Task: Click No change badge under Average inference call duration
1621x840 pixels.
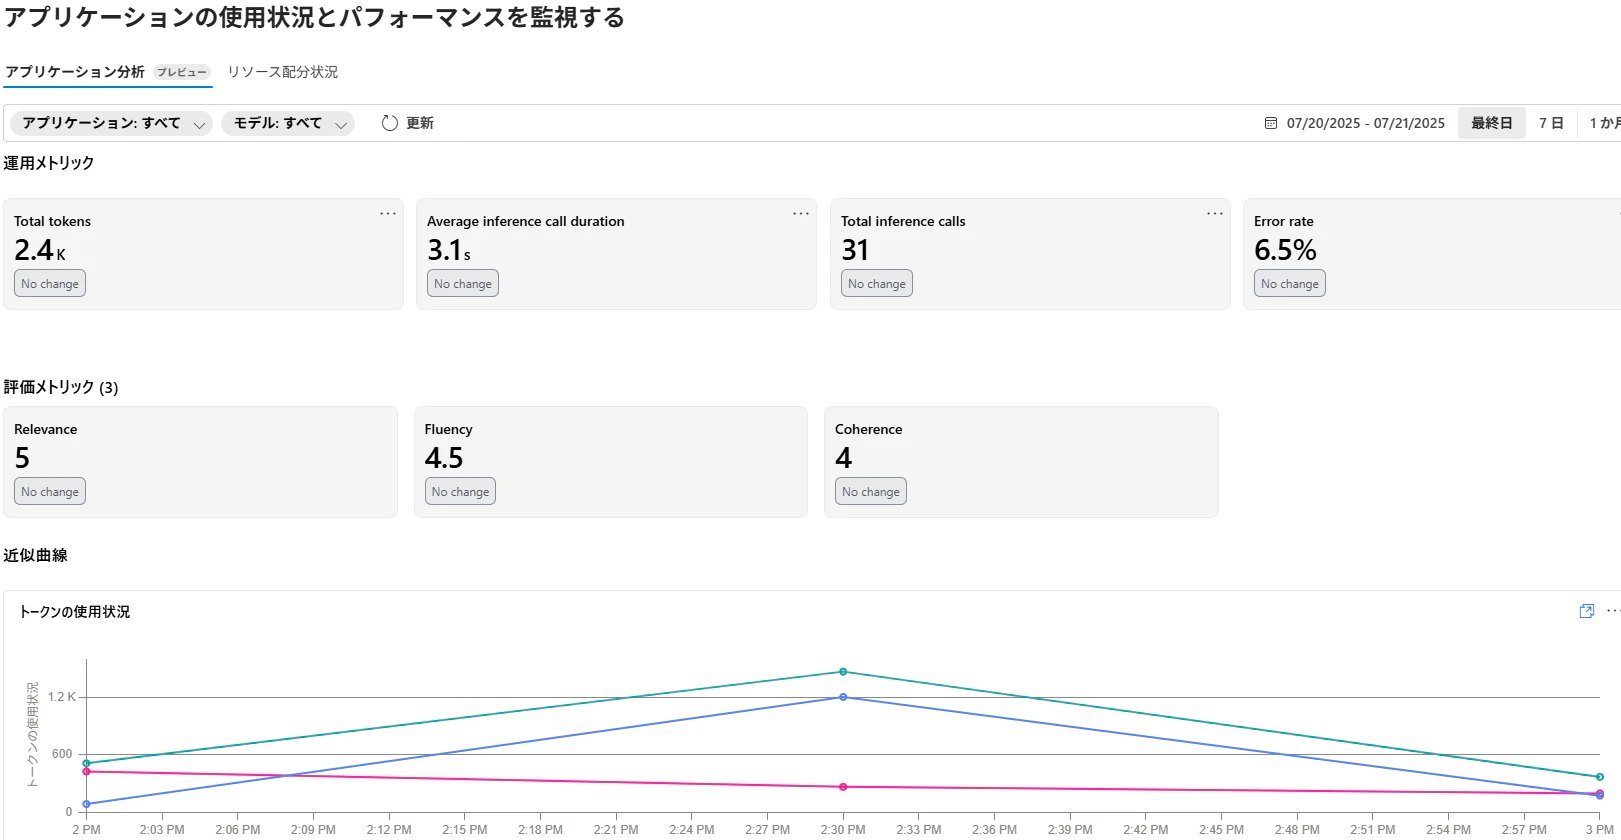Action: click(x=463, y=284)
